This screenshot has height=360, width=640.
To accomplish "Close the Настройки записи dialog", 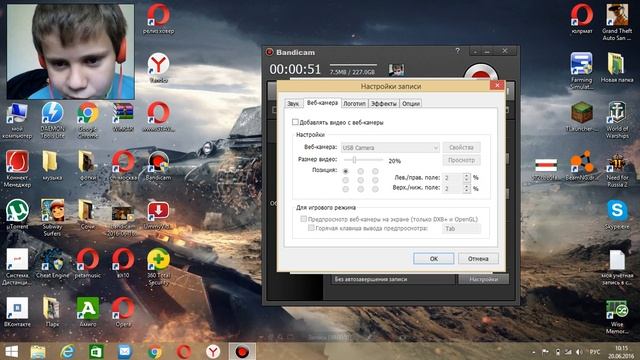I will 497,85.
